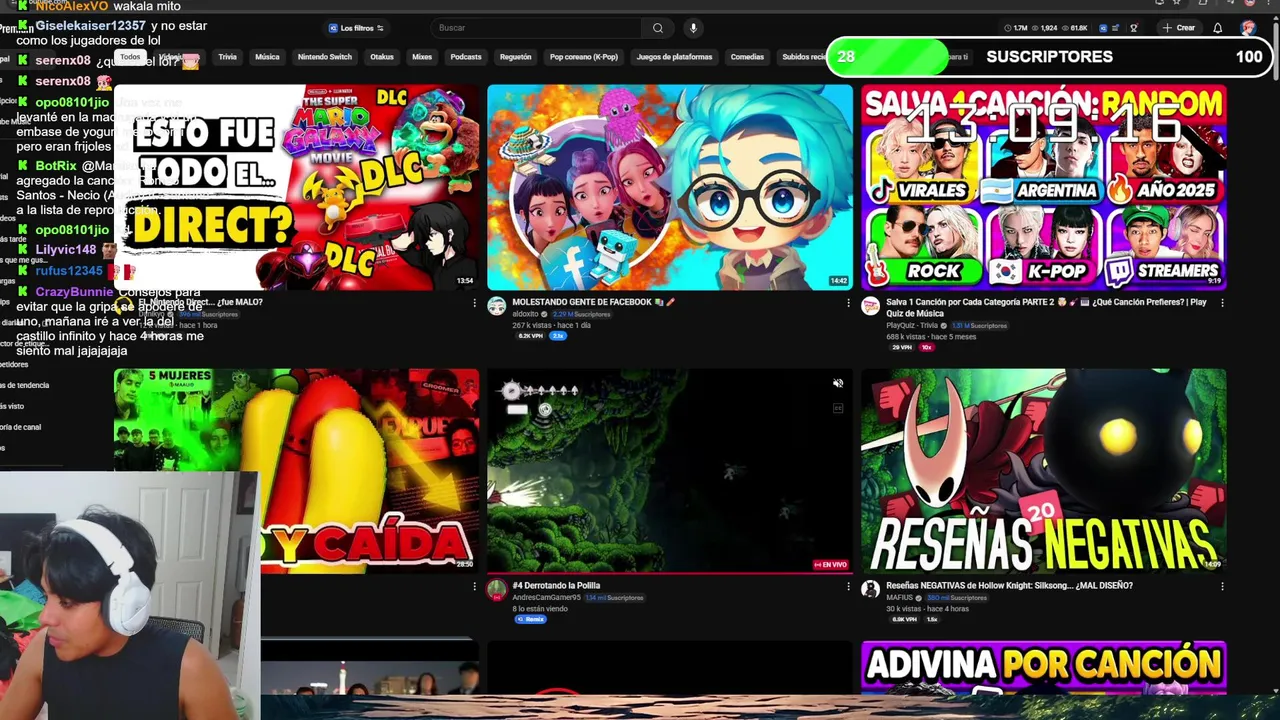1280x720 pixels.
Task: Open Adivina por Canción thumbnail
Action: click(1044, 668)
